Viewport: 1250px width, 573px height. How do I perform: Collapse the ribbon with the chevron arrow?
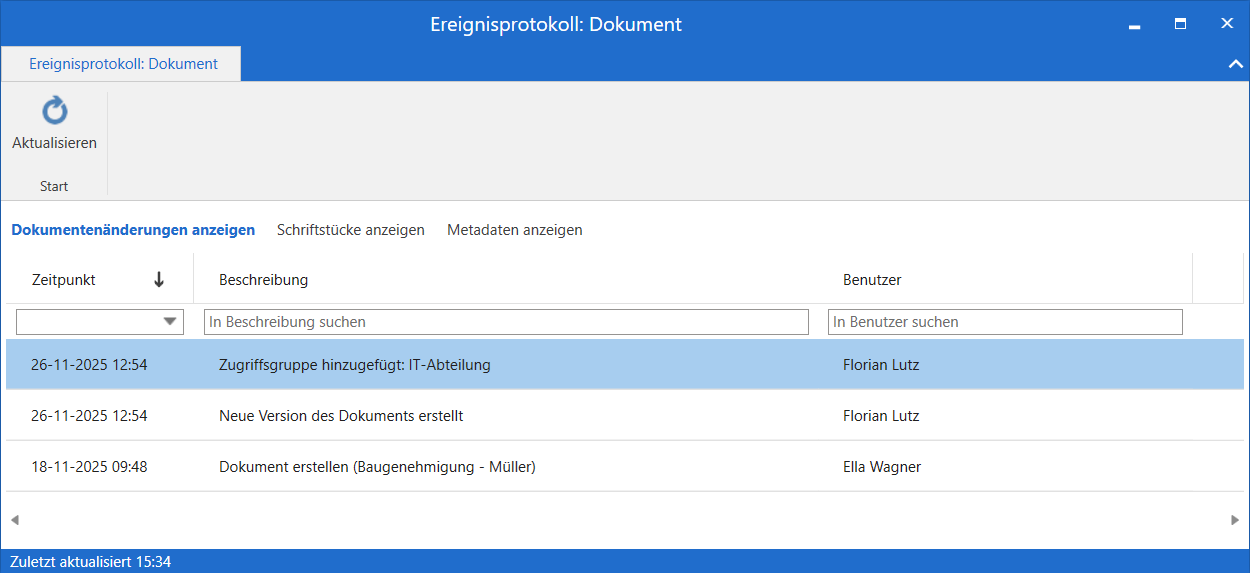coord(1234,64)
